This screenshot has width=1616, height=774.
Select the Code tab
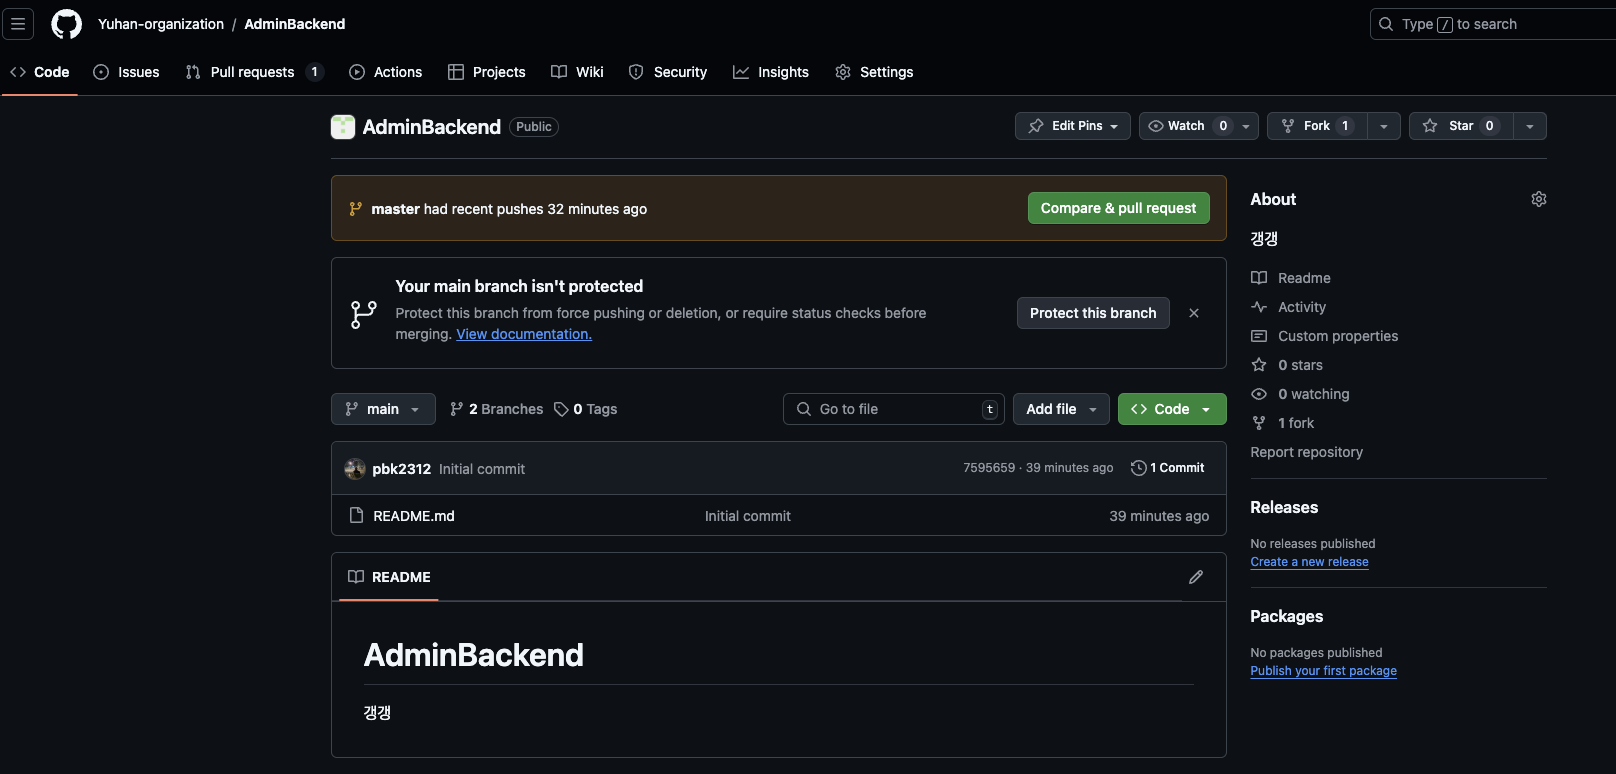tap(40, 72)
